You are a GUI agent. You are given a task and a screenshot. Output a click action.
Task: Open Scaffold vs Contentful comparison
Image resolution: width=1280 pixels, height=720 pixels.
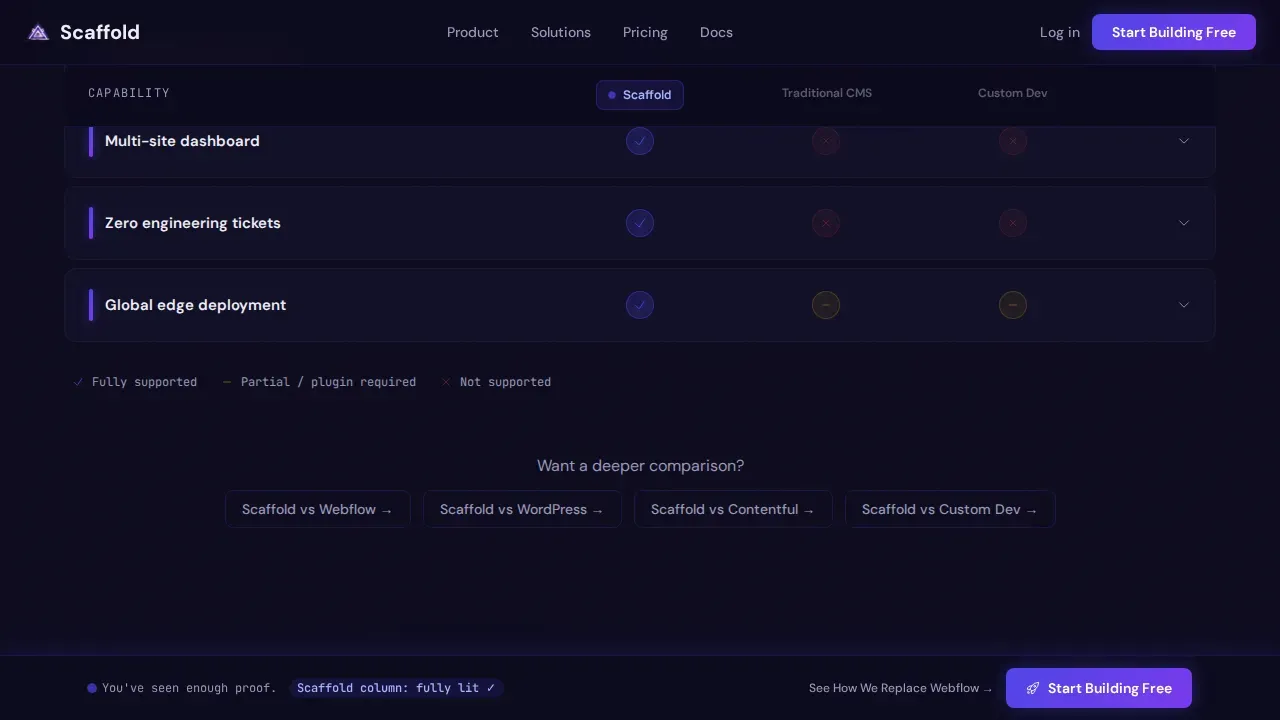coord(733,509)
